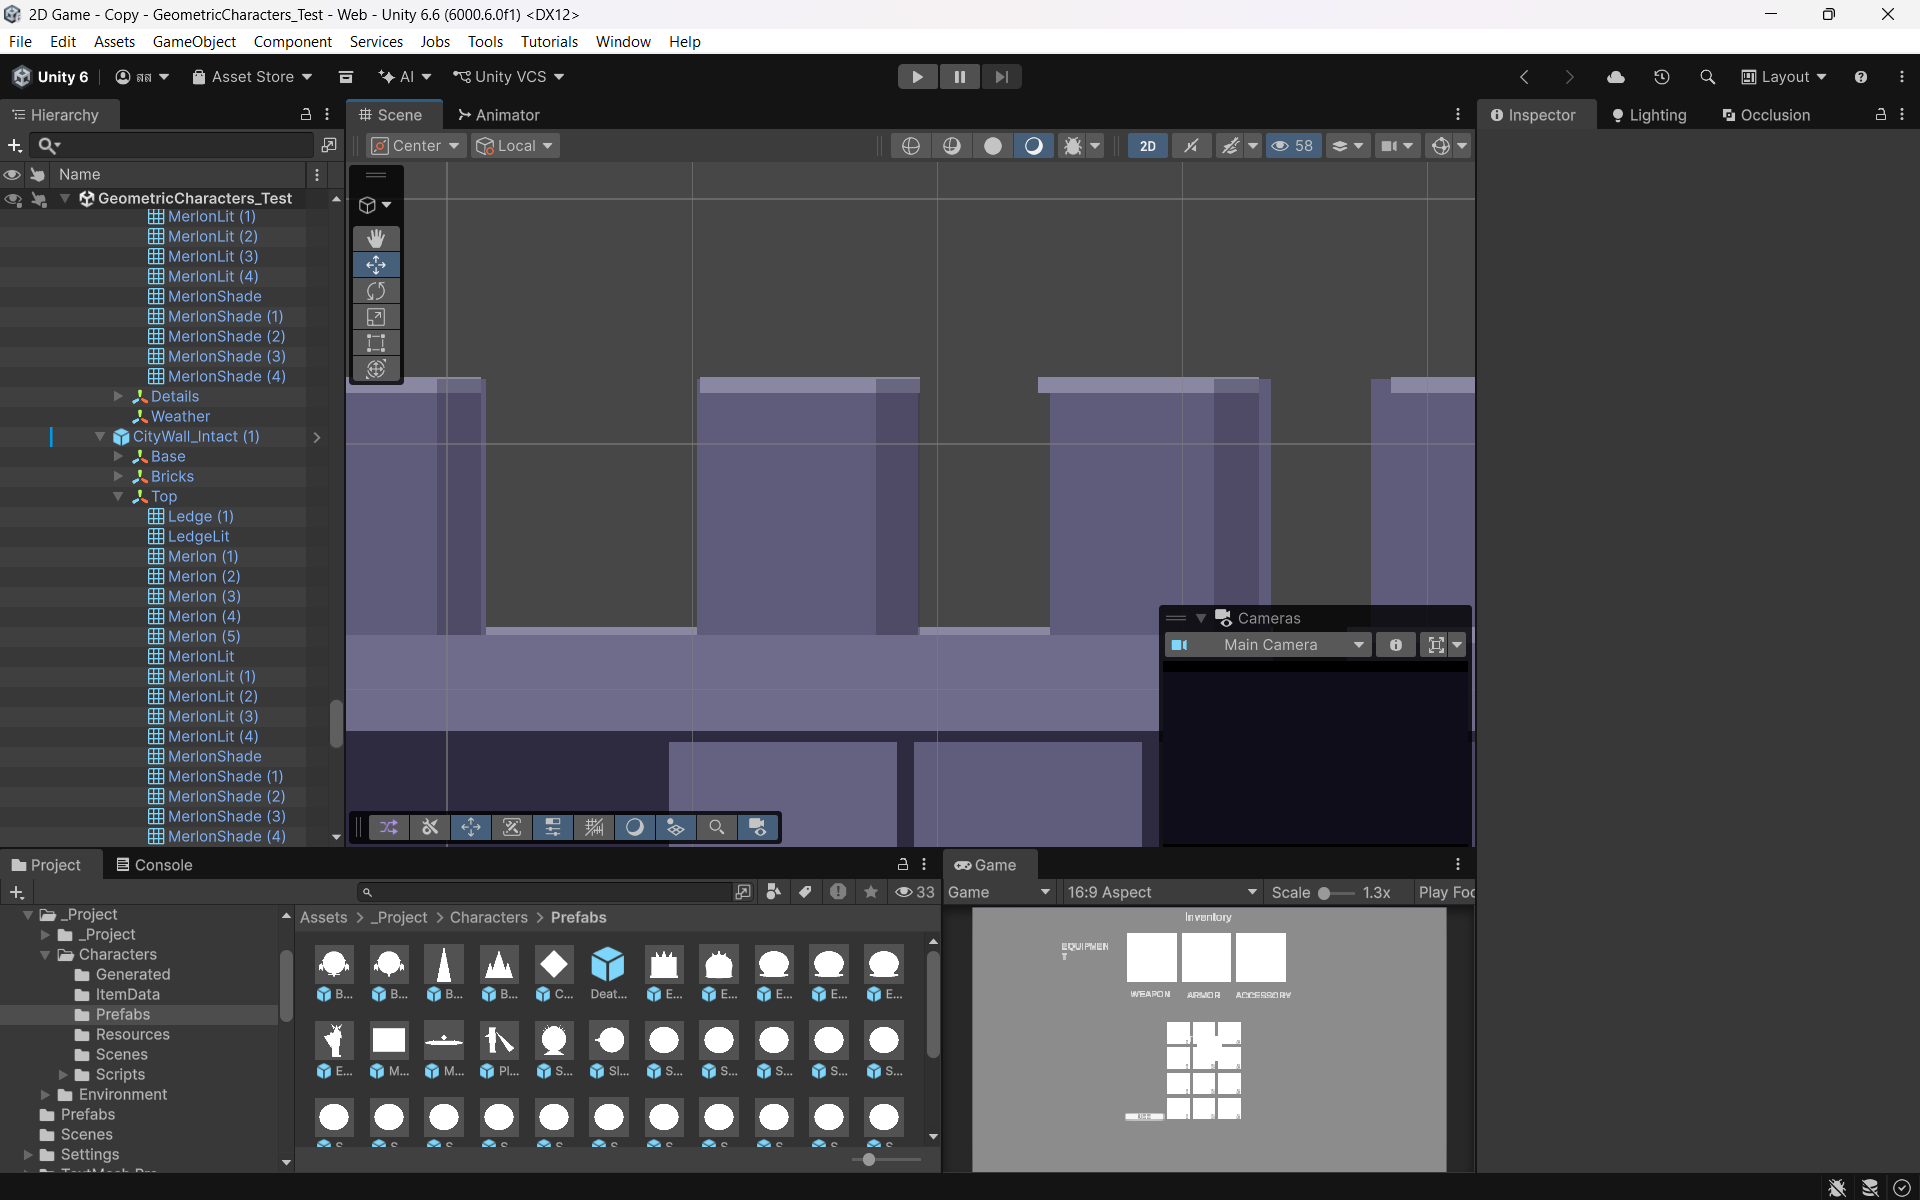Toggle visibility of GeometricCharacters_Test scene

click(12, 199)
